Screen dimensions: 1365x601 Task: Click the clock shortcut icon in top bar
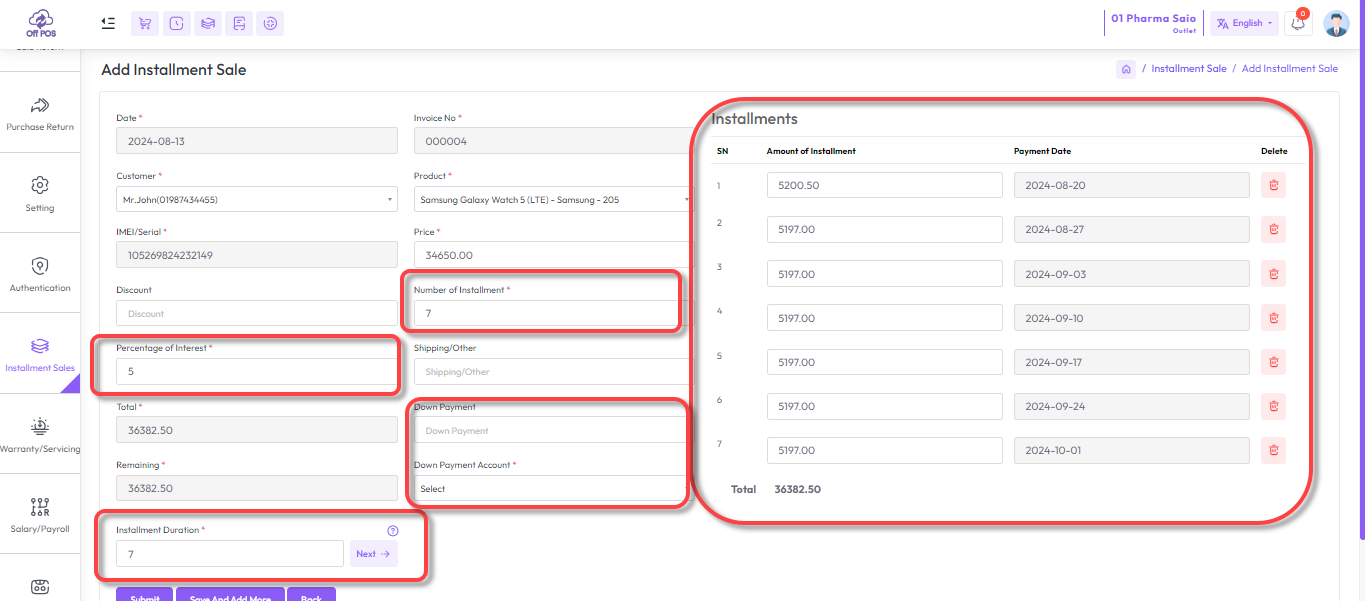[x=177, y=23]
